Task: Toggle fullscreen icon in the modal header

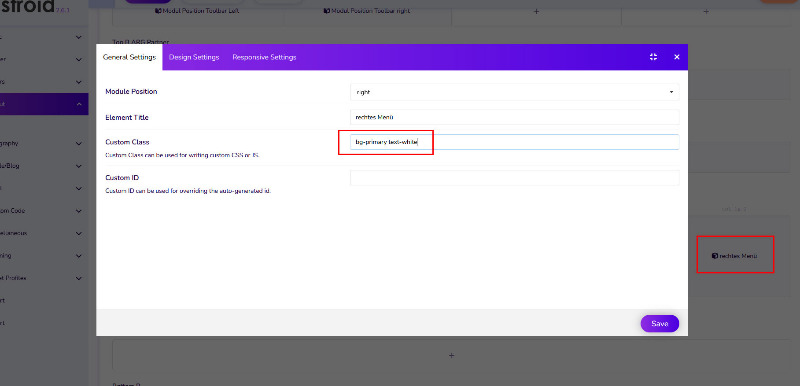Action: click(x=653, y=57)
